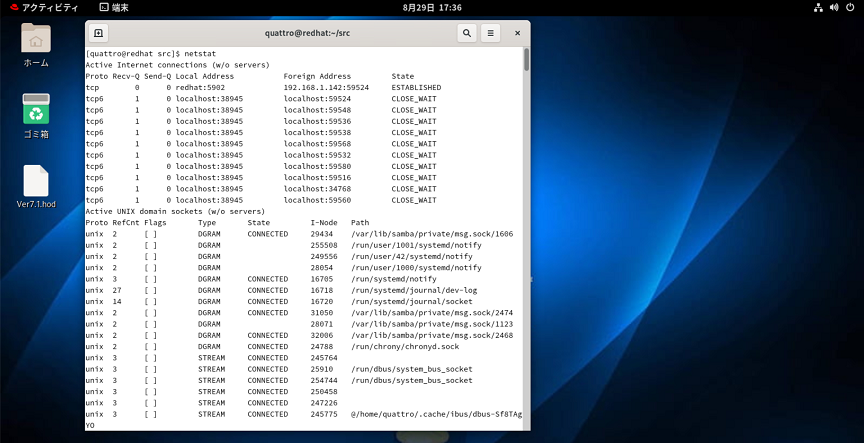Click the terminal title quattro@redhat:~/src

[307, 33]
